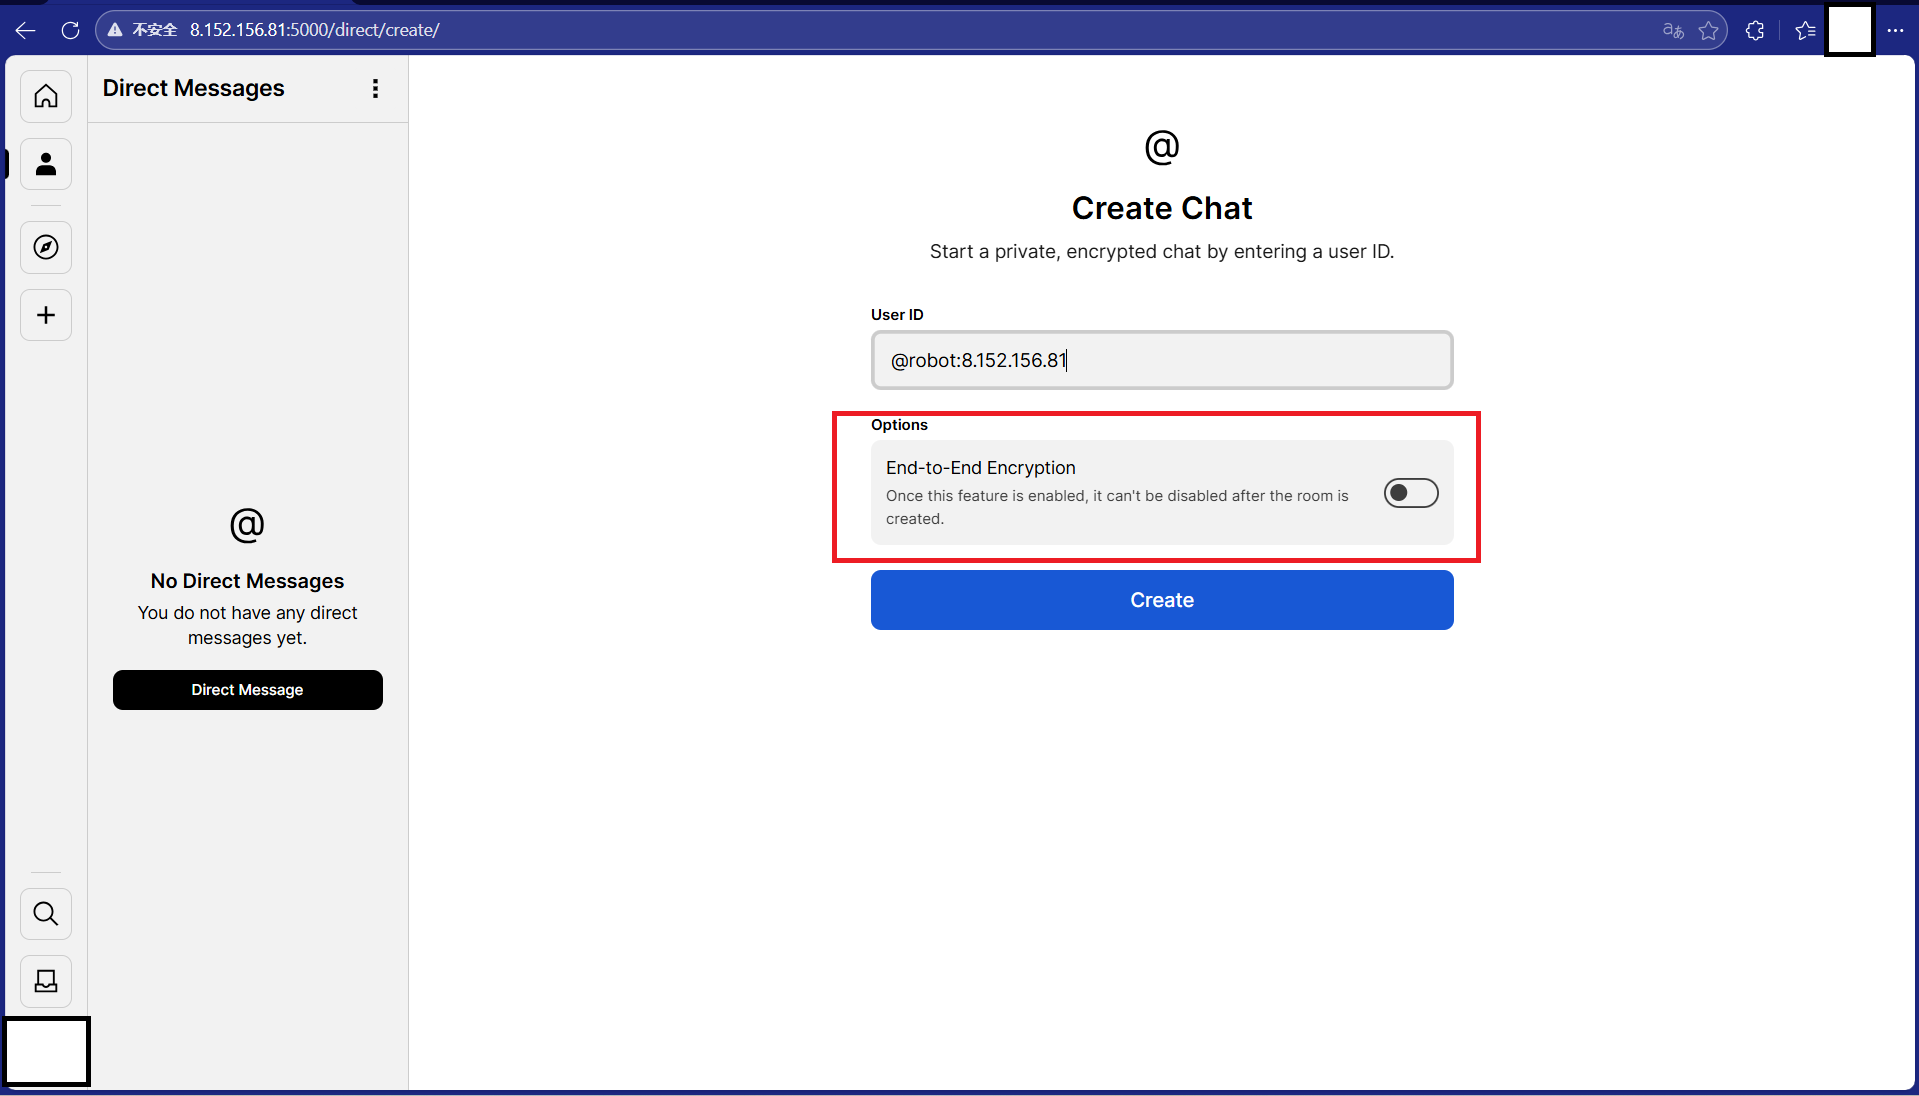Add page to favorites with star icon
1919x1096 pixels.
(x=1709, y=30)
